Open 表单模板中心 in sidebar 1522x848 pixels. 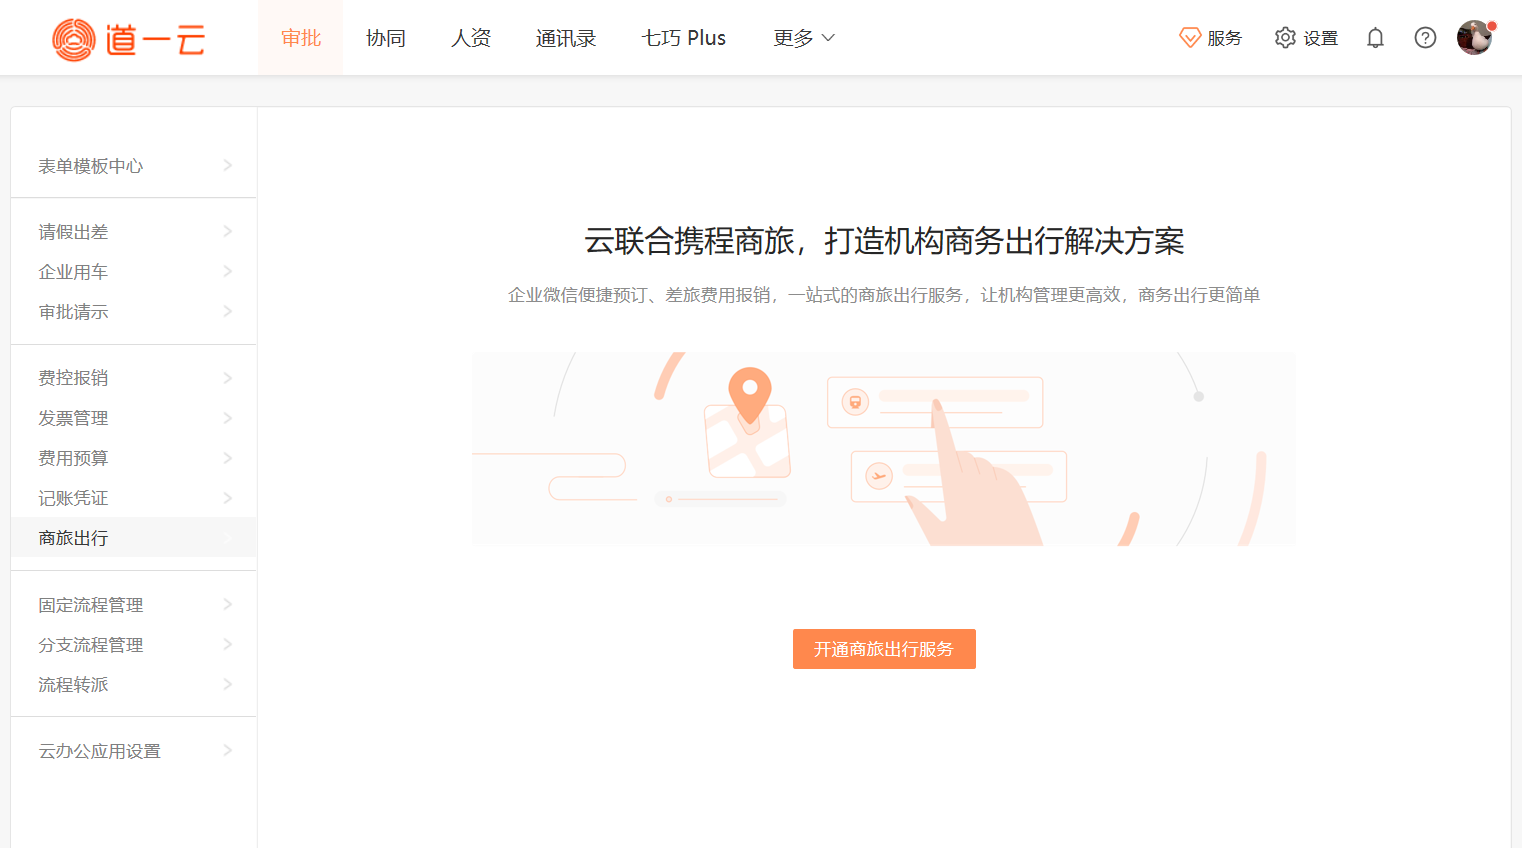point(134,165)
